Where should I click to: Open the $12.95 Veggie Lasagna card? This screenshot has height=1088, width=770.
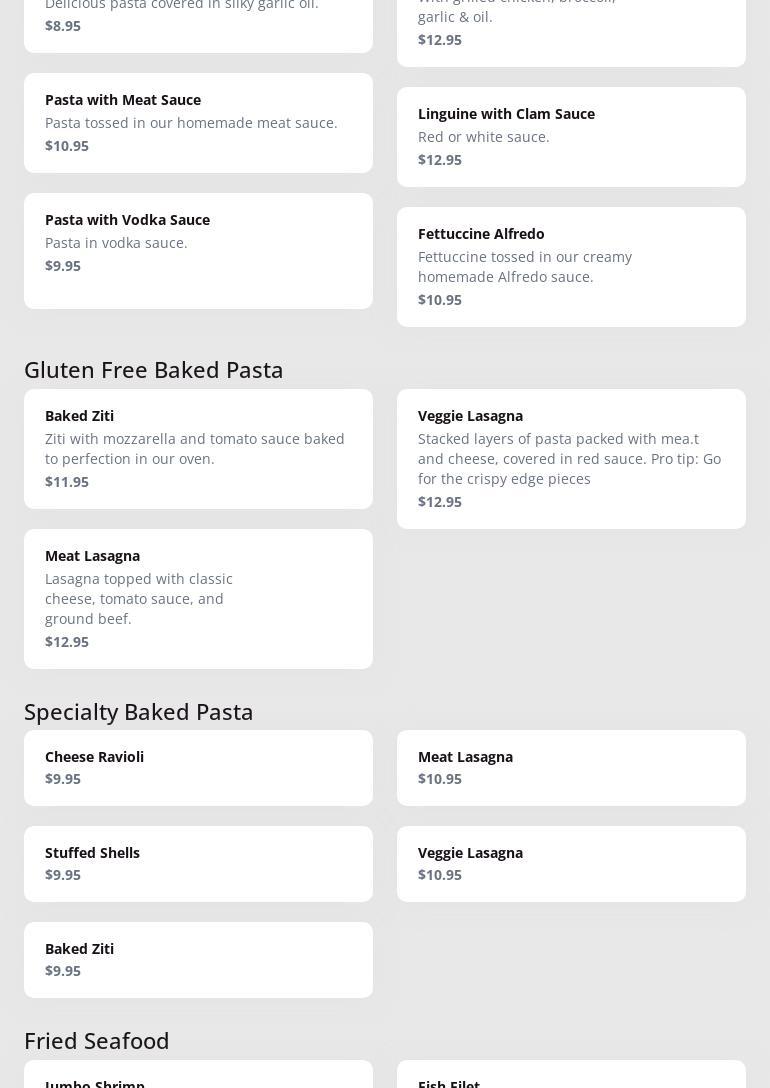click(571, 458)
